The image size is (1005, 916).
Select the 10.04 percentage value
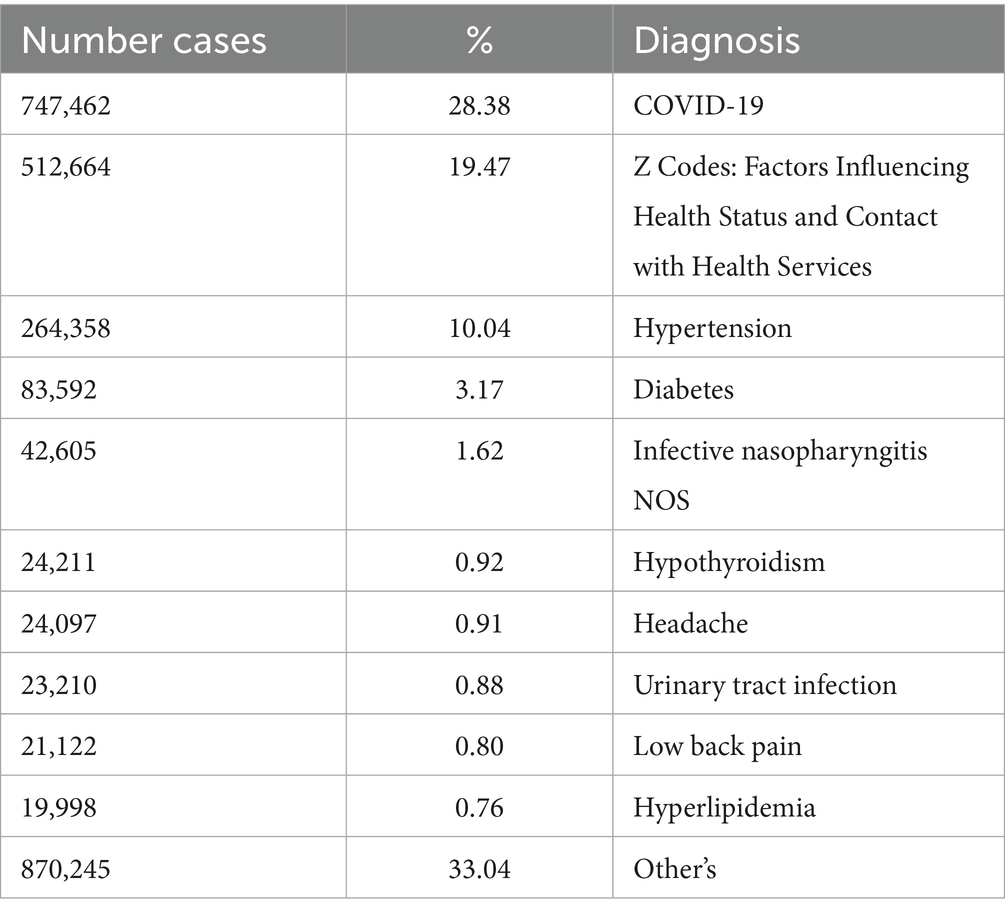479,328
